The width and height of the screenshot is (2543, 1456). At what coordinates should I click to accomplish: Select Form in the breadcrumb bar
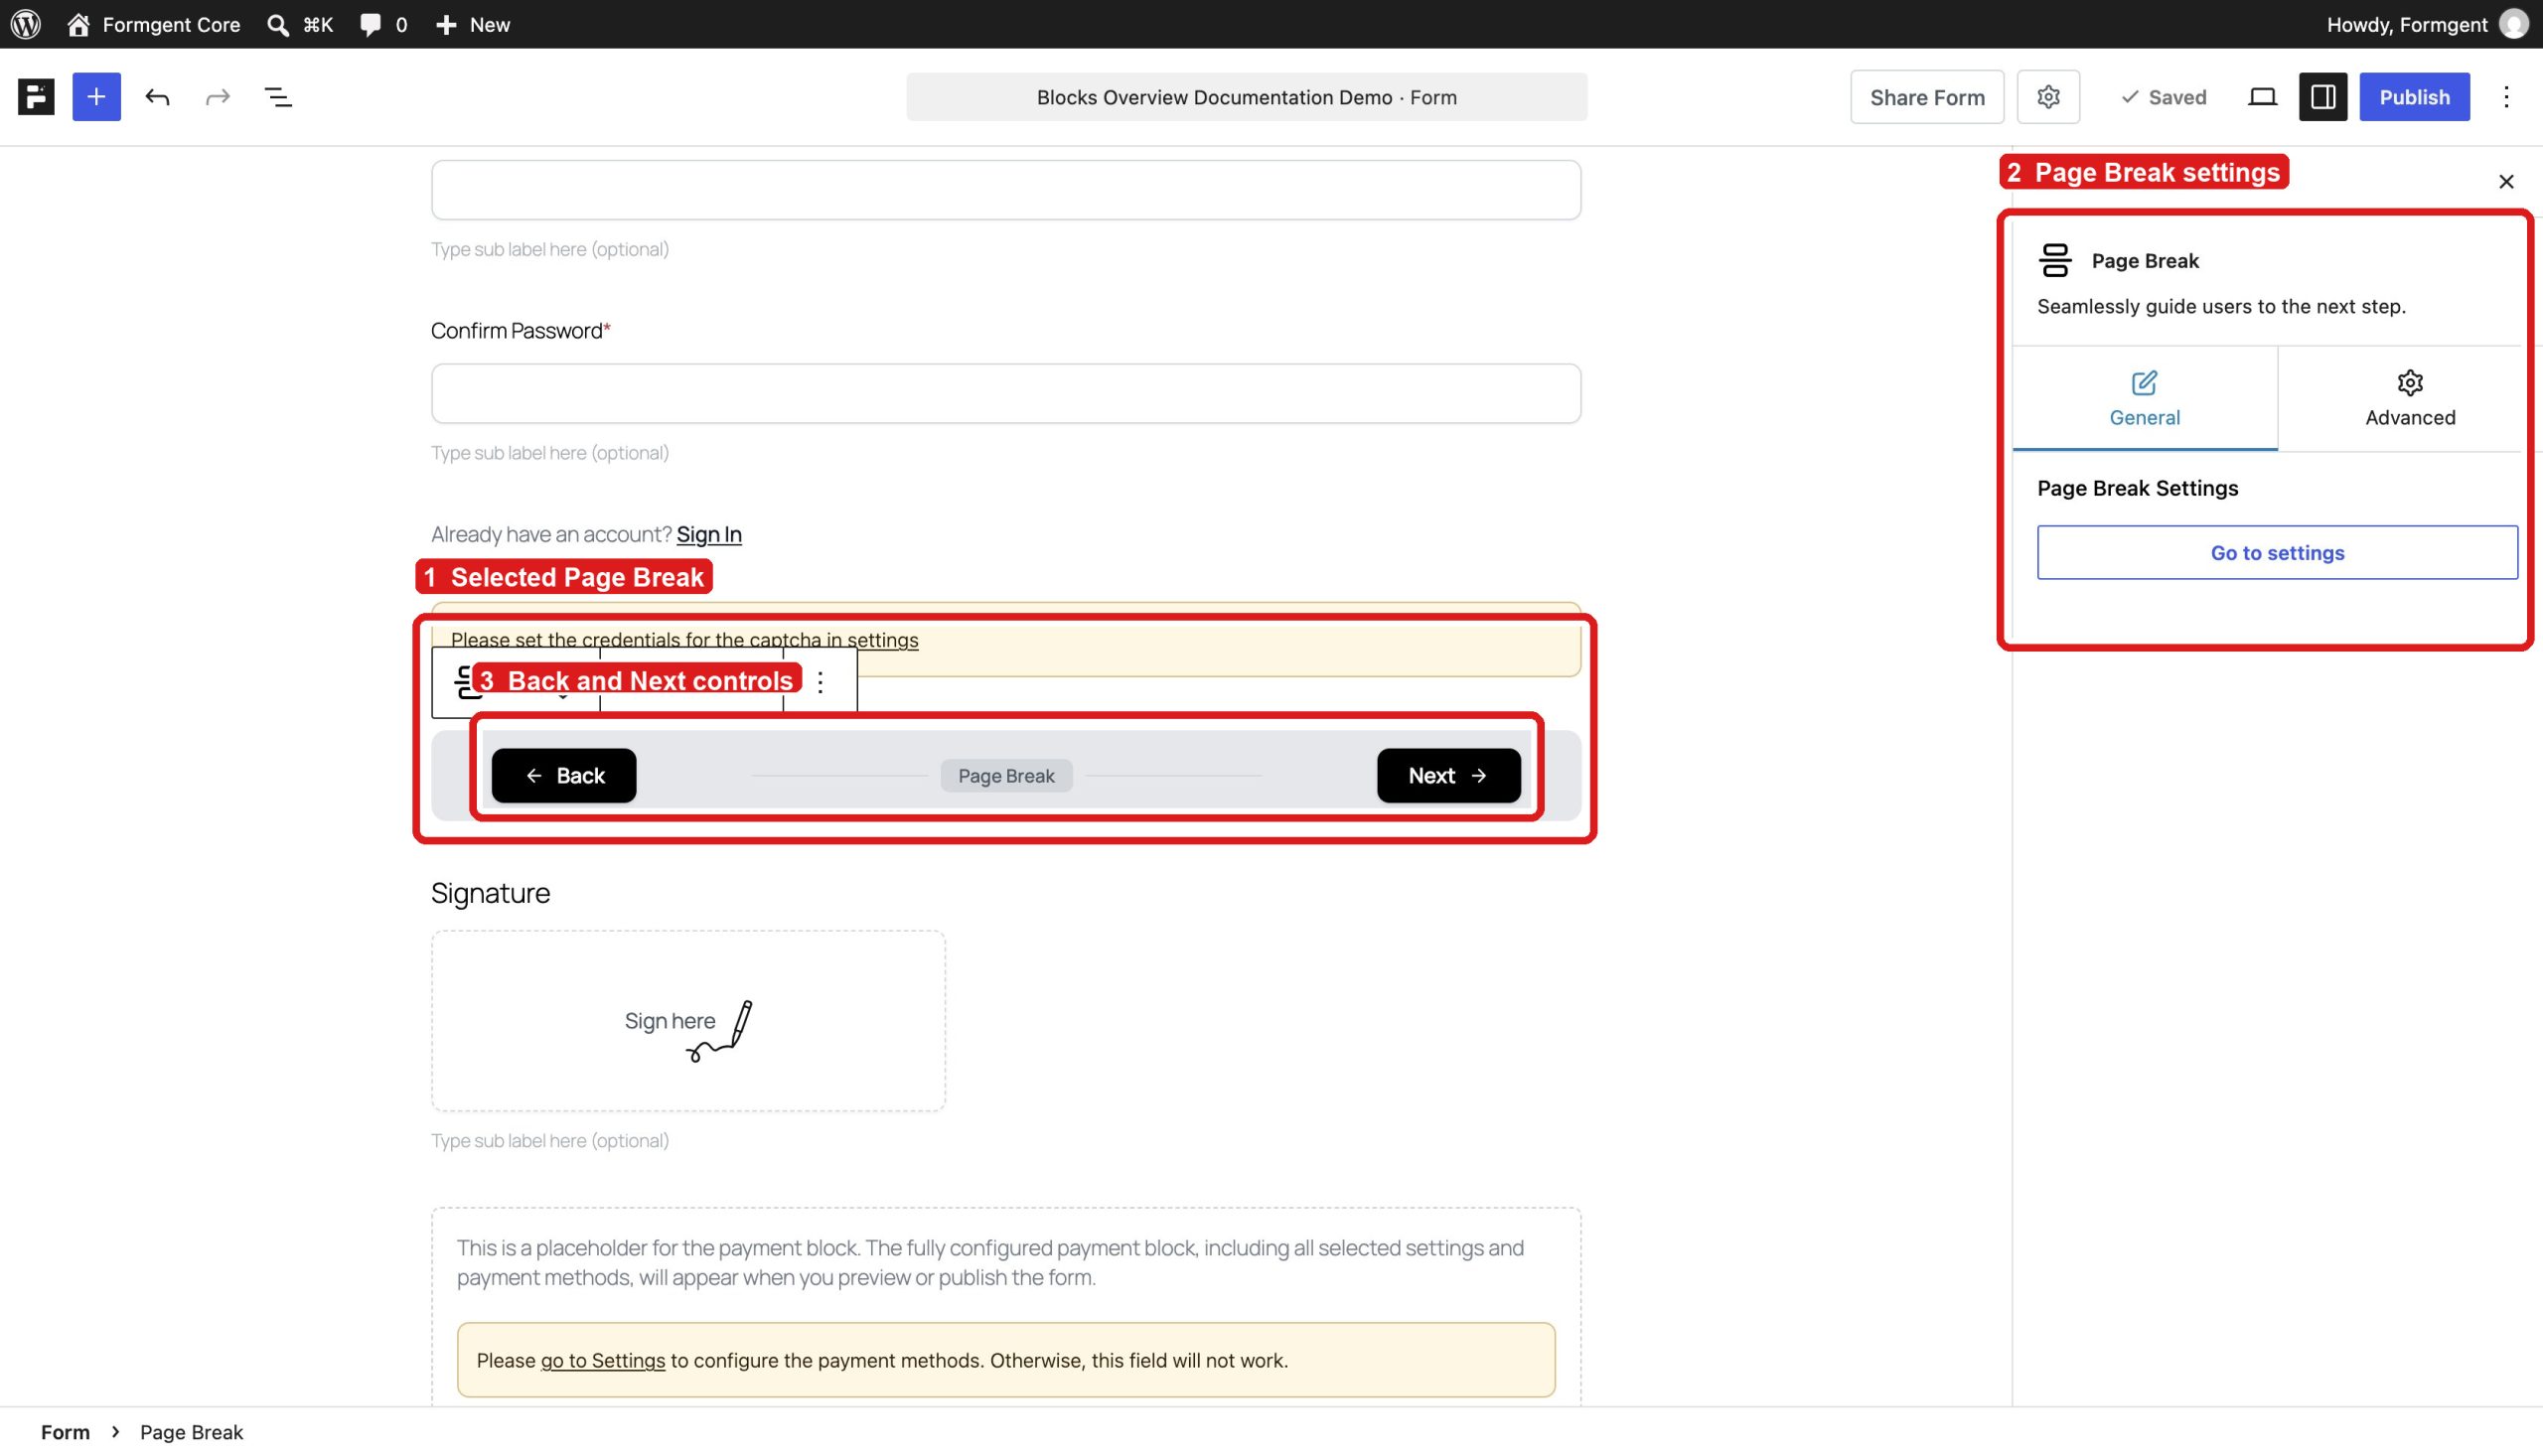(x=65, y=1432)
